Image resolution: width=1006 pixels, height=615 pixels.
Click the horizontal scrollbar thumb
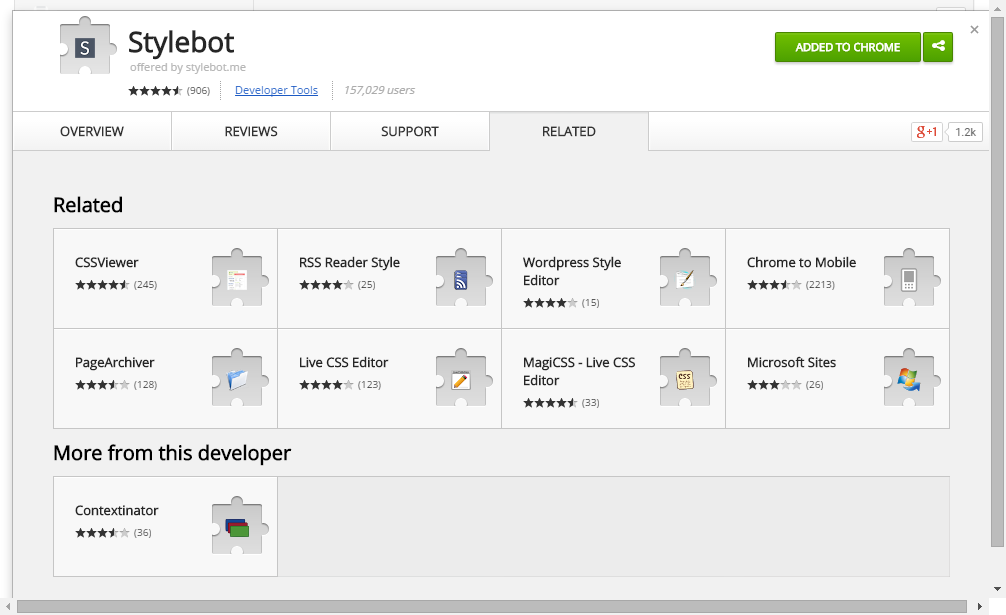coord(491,607)
